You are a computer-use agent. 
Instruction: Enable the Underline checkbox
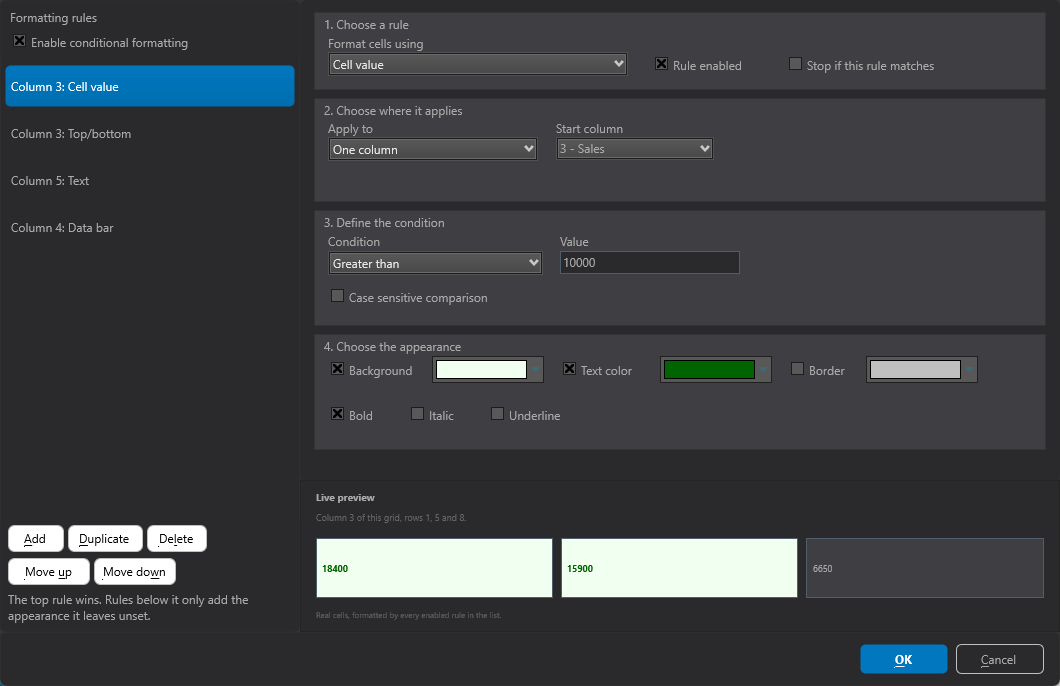pyautogui.click(x=497, y=414)
